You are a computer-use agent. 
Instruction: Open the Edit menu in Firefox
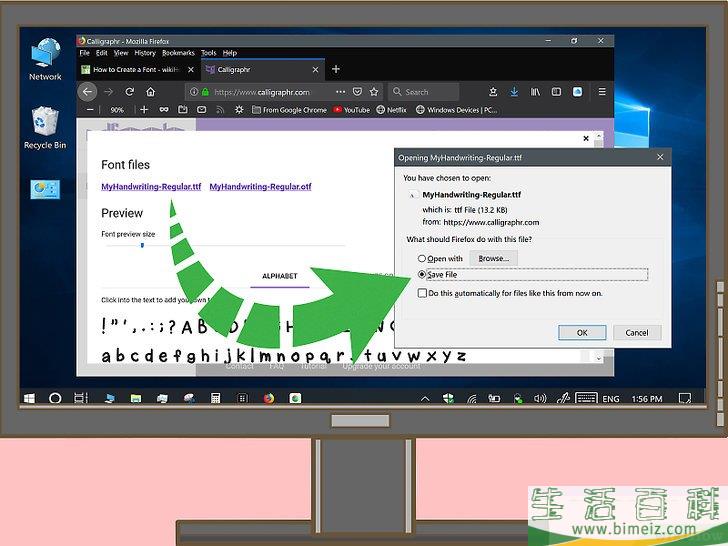coord(102,53)
